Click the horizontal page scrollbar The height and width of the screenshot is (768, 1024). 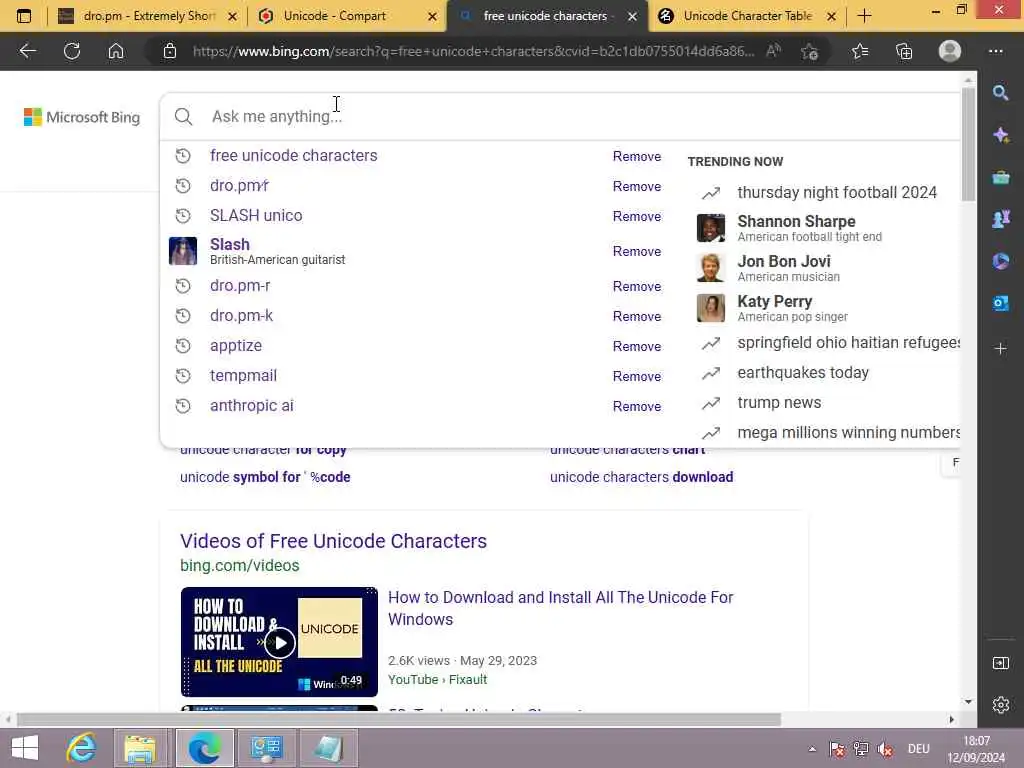pos(398,719)
